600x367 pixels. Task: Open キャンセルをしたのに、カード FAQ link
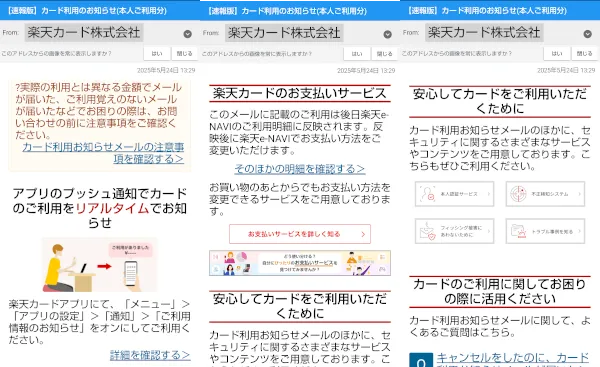coord(513,359)
